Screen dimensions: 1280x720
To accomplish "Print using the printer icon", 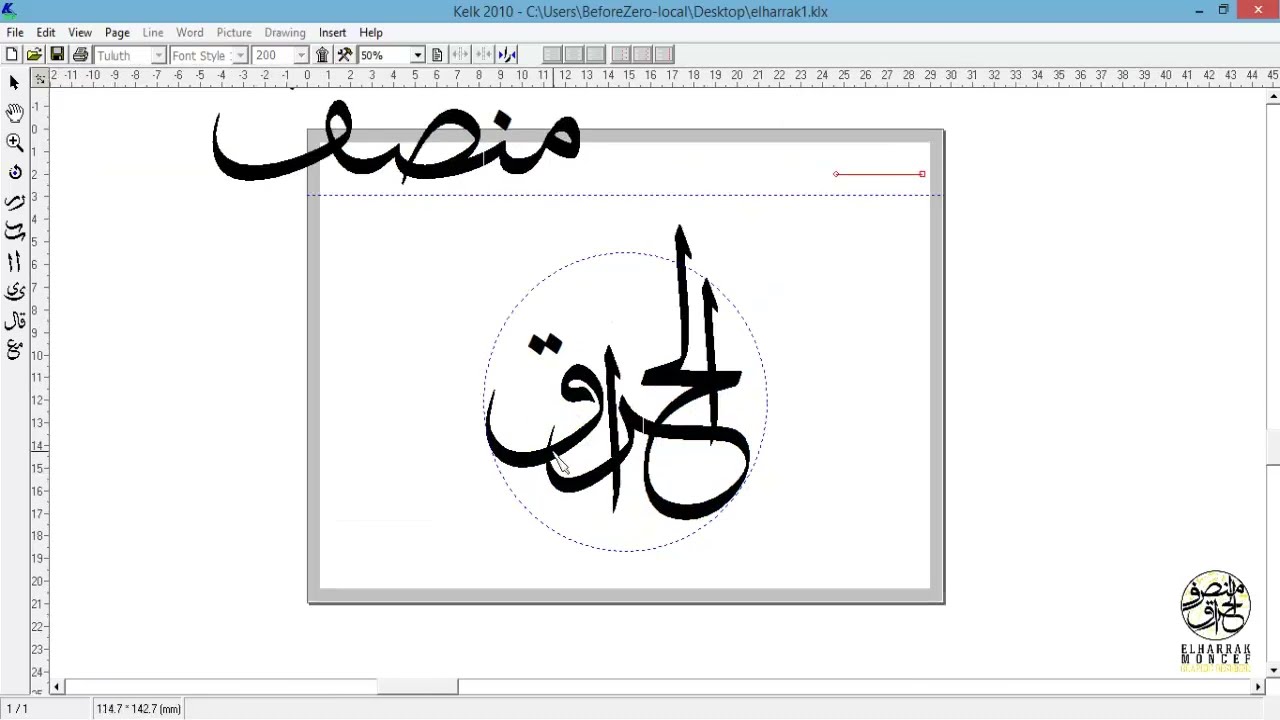I will click(x=80, y=55).
